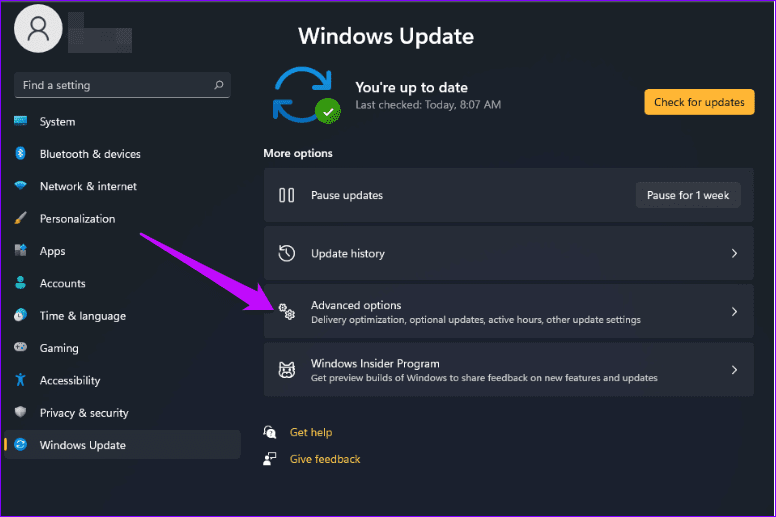The width and height of the screenshot is (776, 517).
Task: Select Time & language category
Action: 122,316
